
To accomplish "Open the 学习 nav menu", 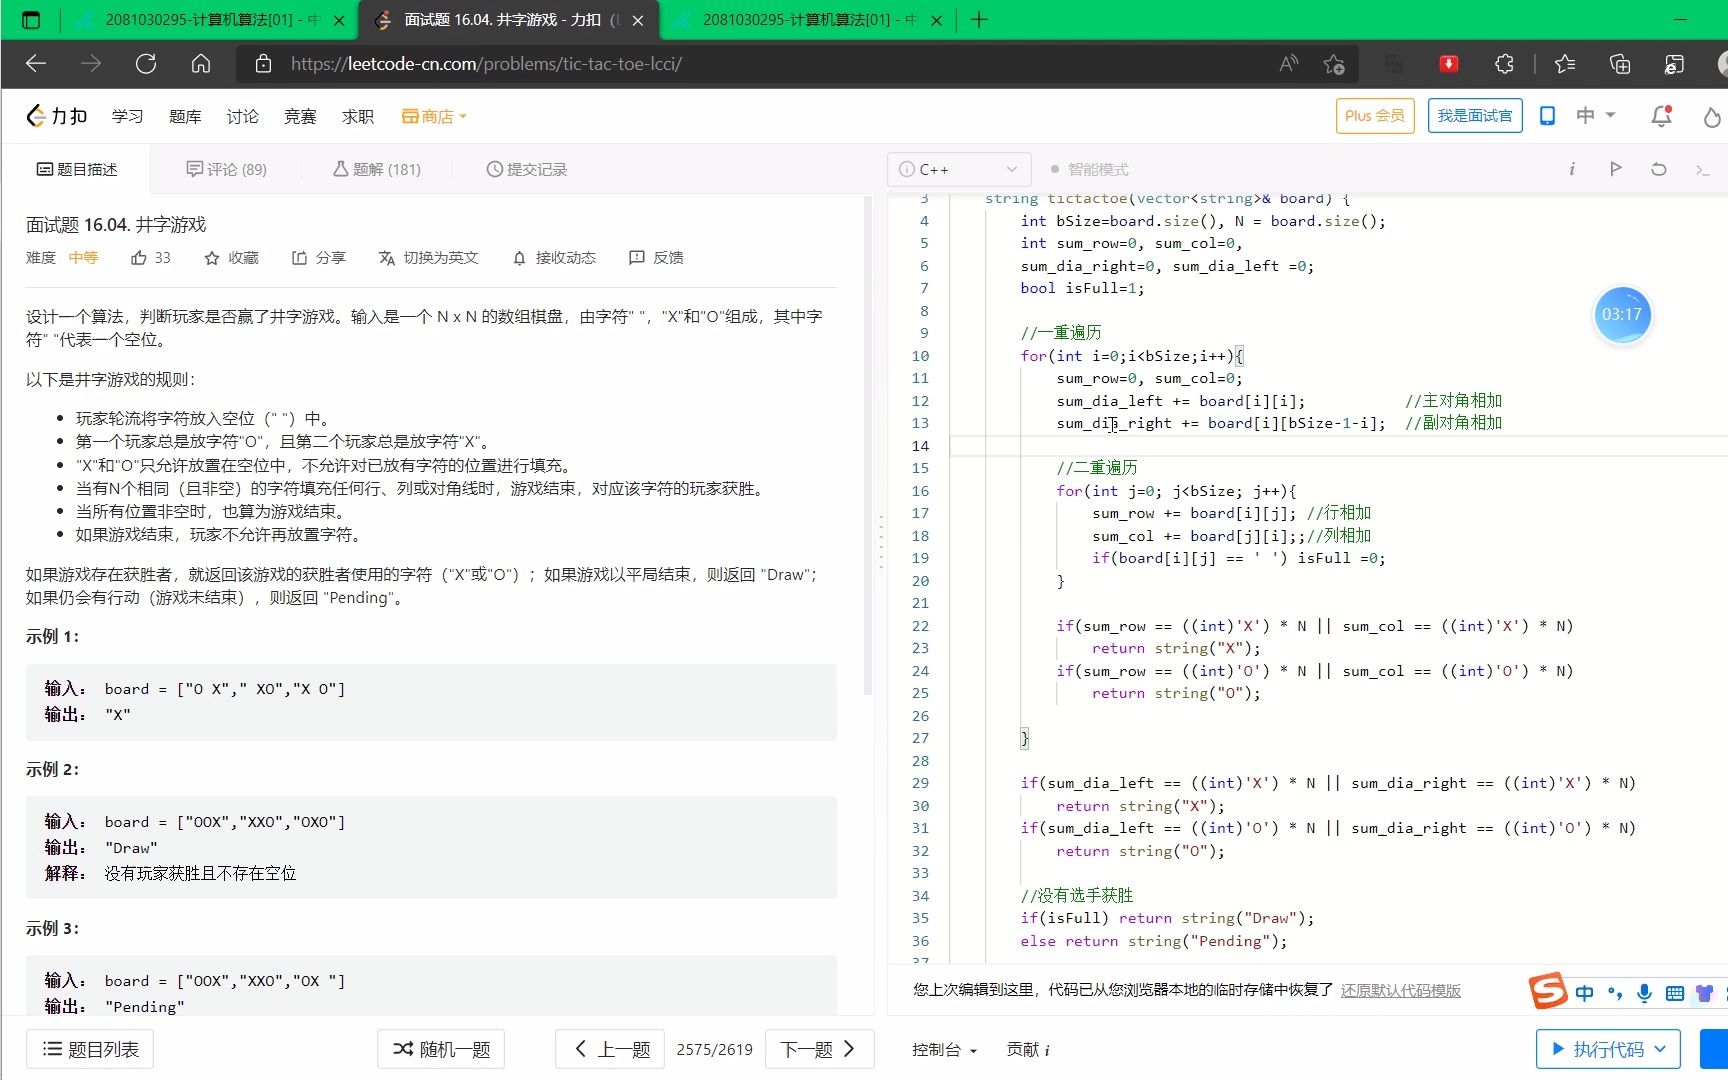I will [x=127, y=117].
